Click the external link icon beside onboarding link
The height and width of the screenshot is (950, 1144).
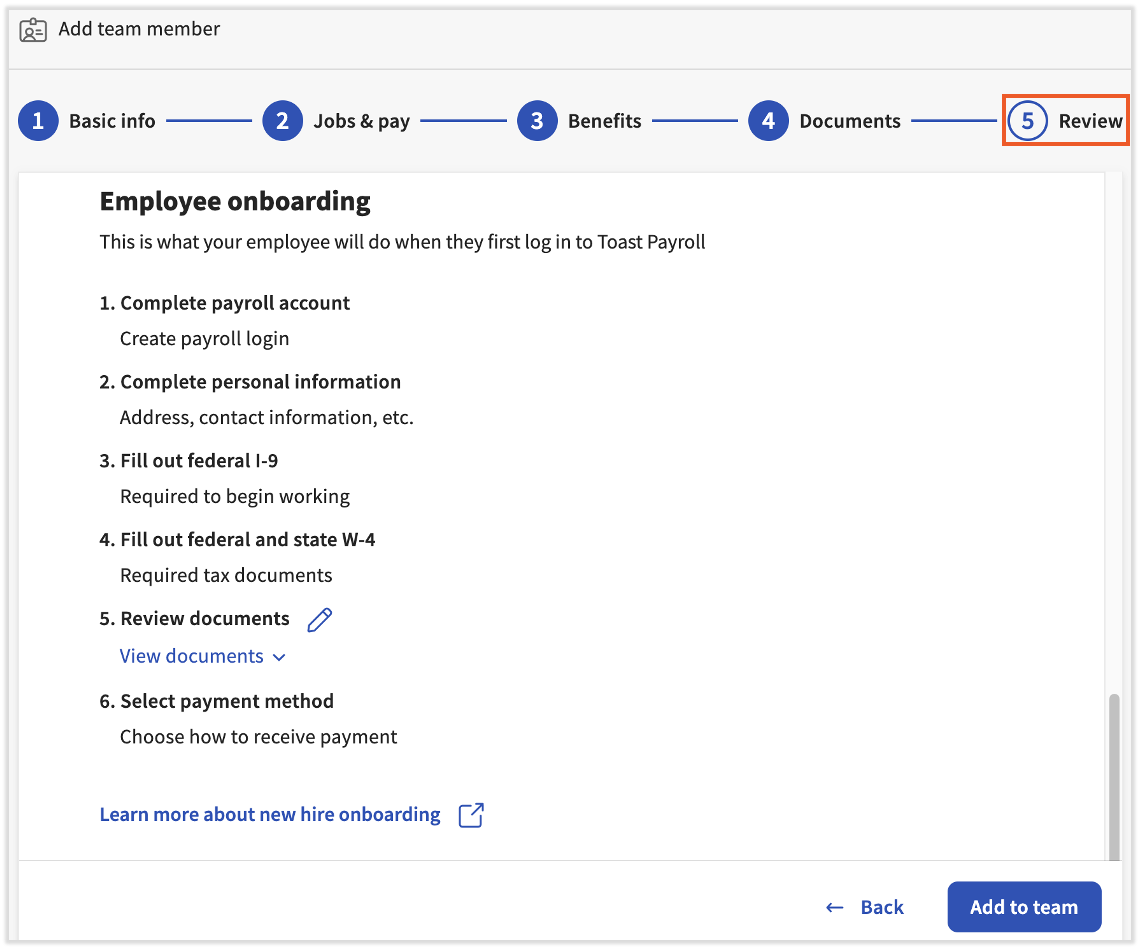point(470,814)
